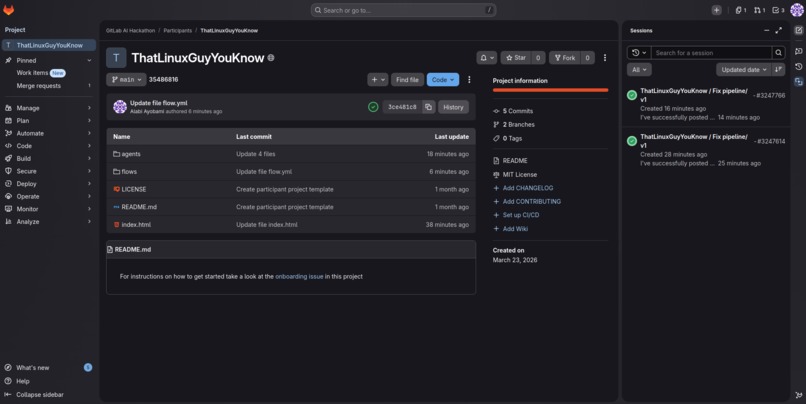806x404 pixels.
Task: Expand the Analyze menu
Action: [x=48, y=222]
